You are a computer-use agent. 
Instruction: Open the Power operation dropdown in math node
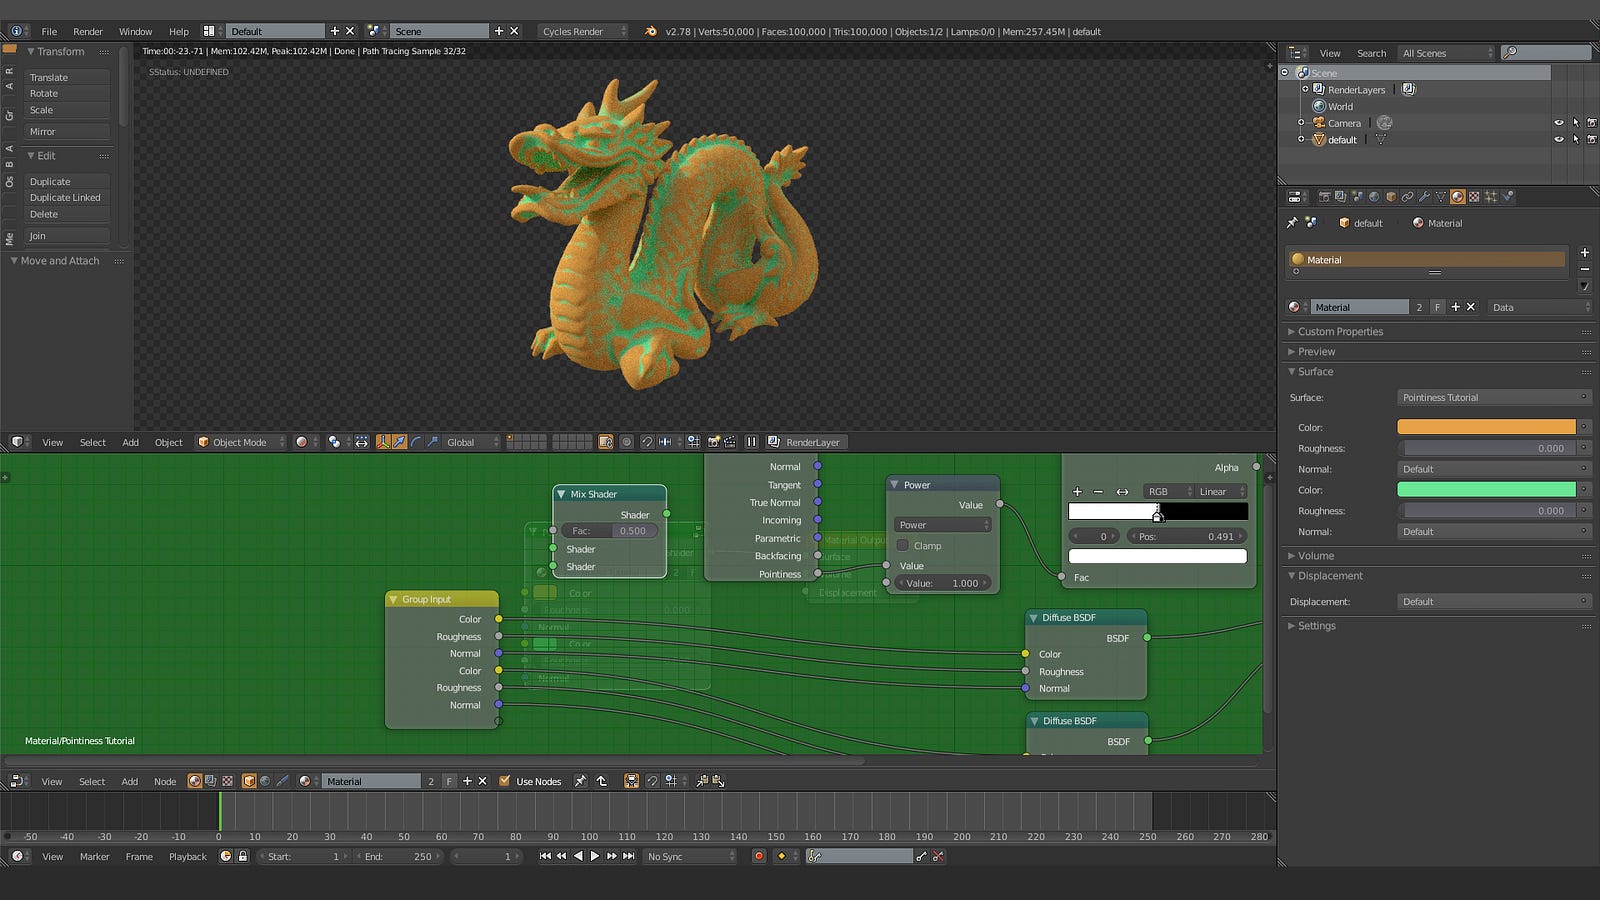[x=942, y=525]
